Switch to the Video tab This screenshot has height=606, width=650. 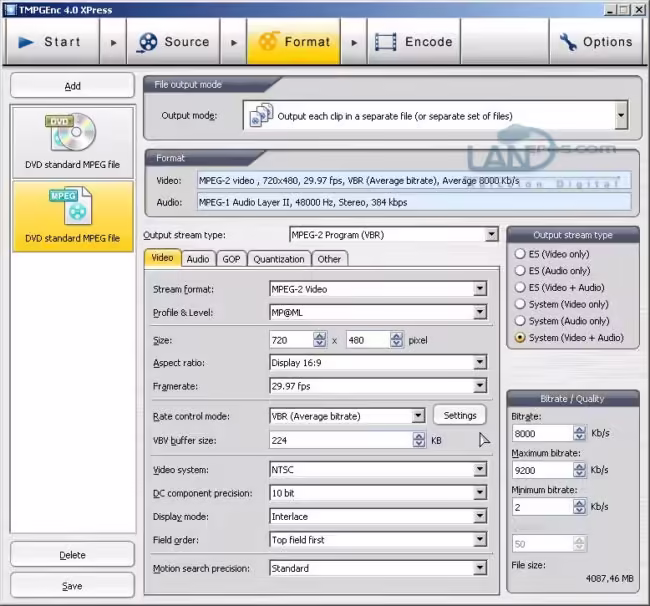point(162,258)
